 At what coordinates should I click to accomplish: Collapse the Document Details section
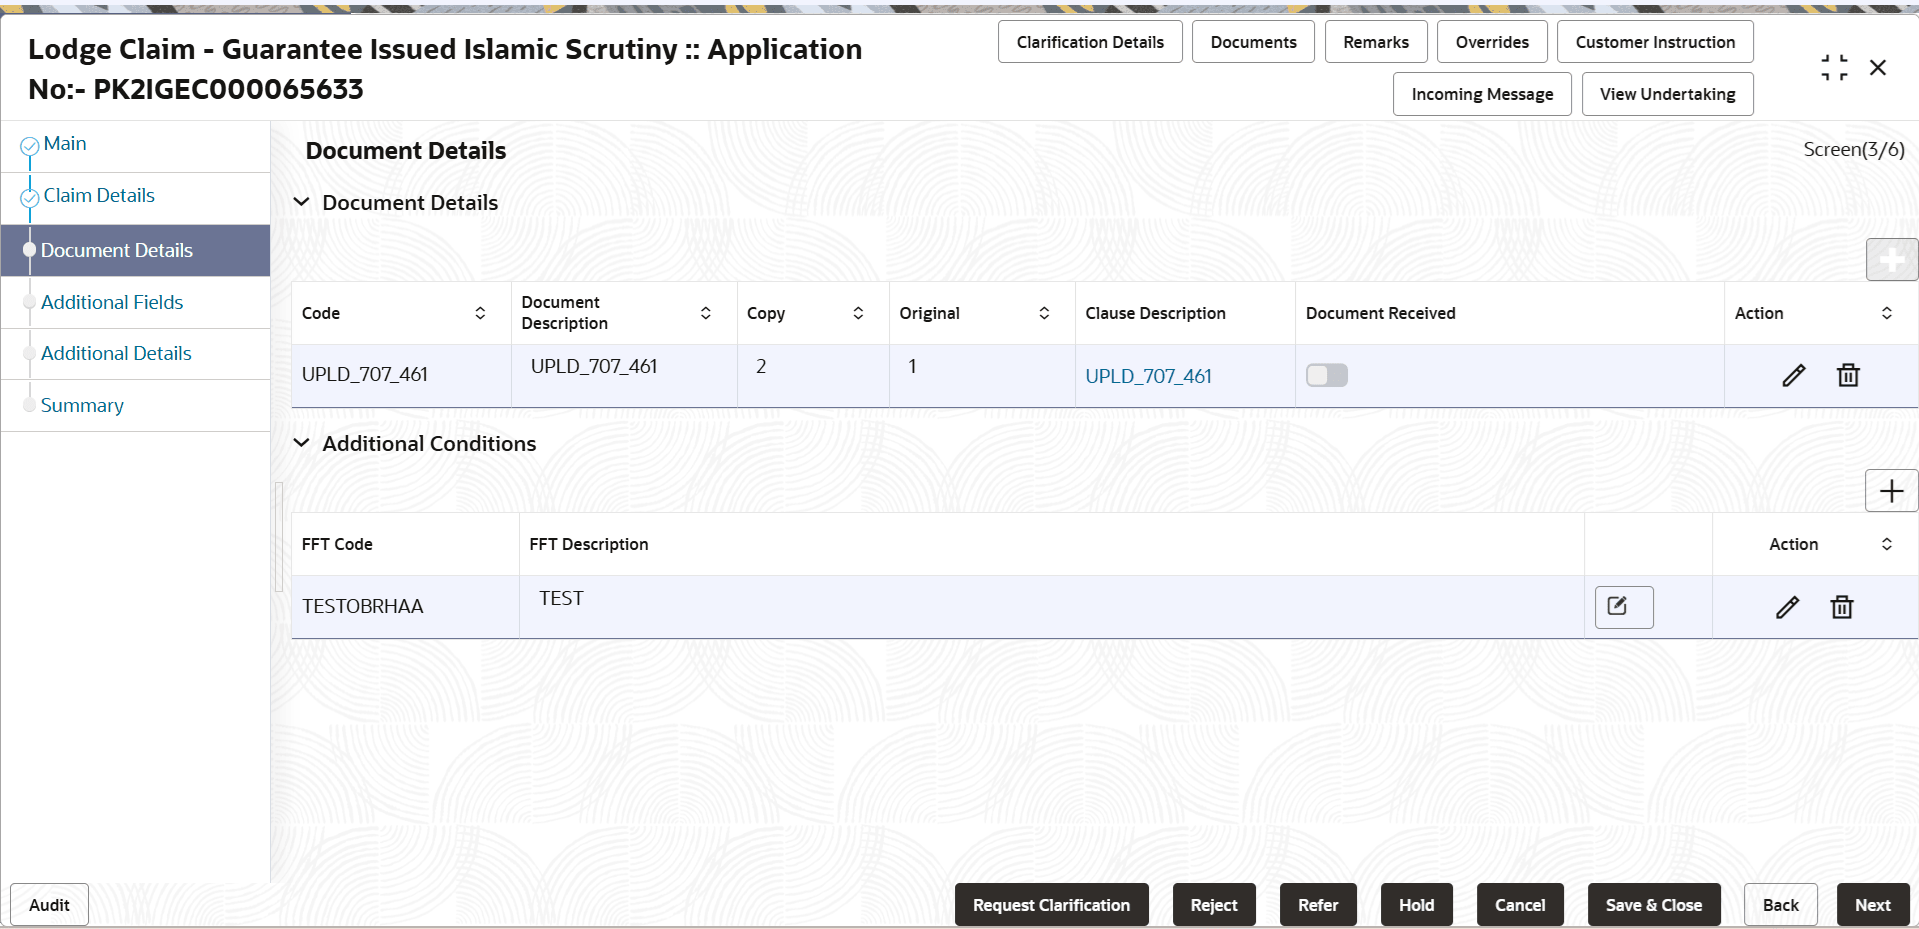click(x=303, y=201)
